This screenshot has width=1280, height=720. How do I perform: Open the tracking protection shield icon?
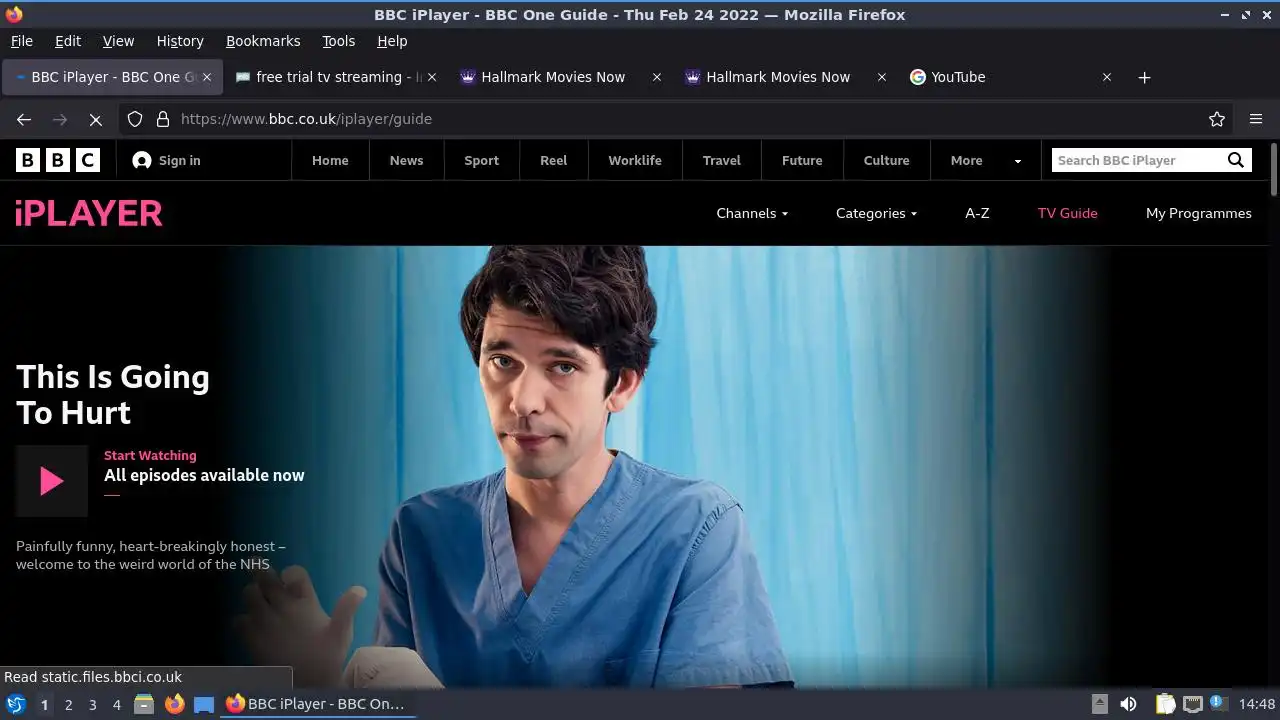click(135, 119)
